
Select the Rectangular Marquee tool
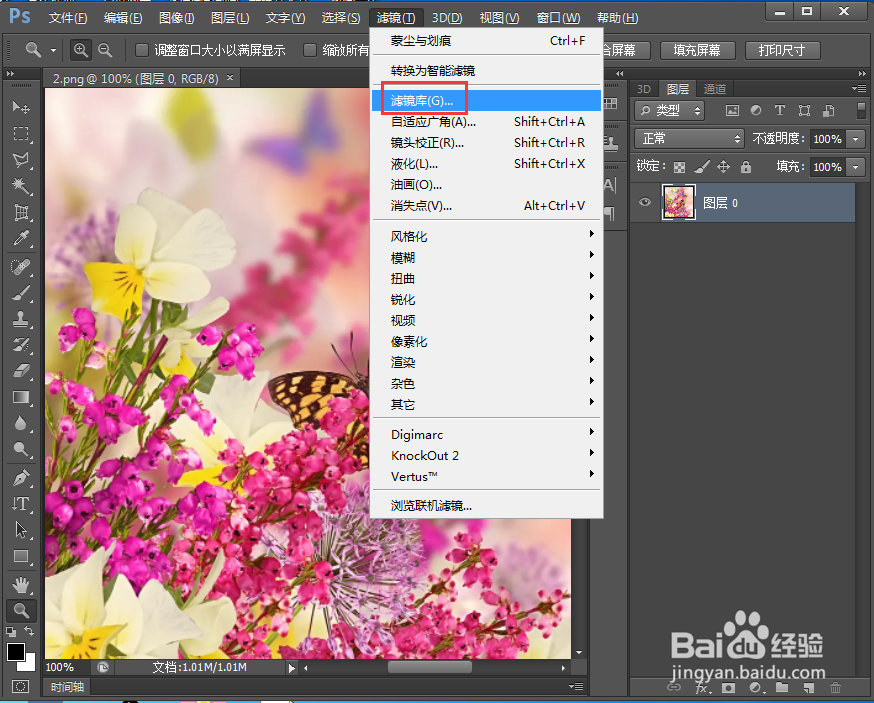pyautogui.click(x=21, y=133)
